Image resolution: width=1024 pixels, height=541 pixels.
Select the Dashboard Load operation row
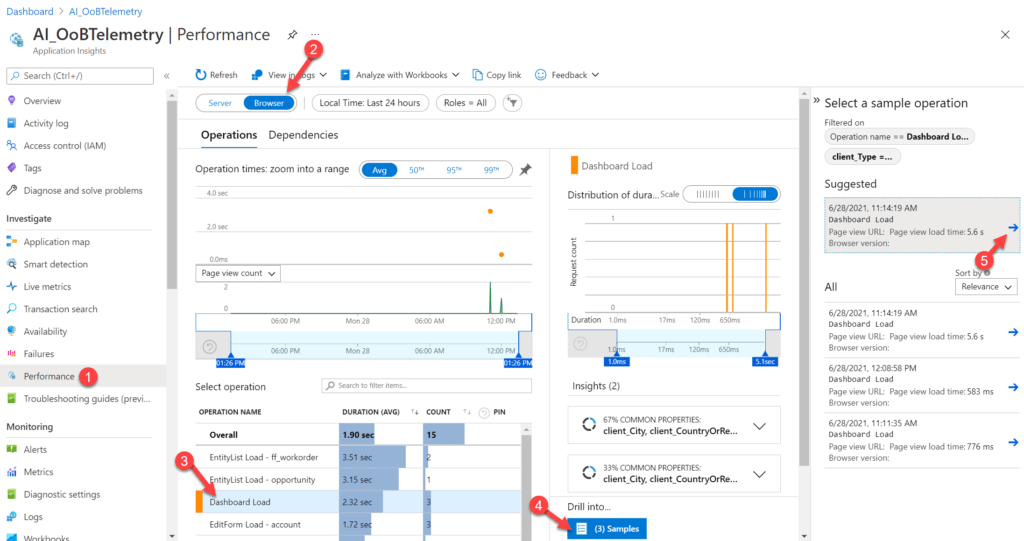click(359, 502)
